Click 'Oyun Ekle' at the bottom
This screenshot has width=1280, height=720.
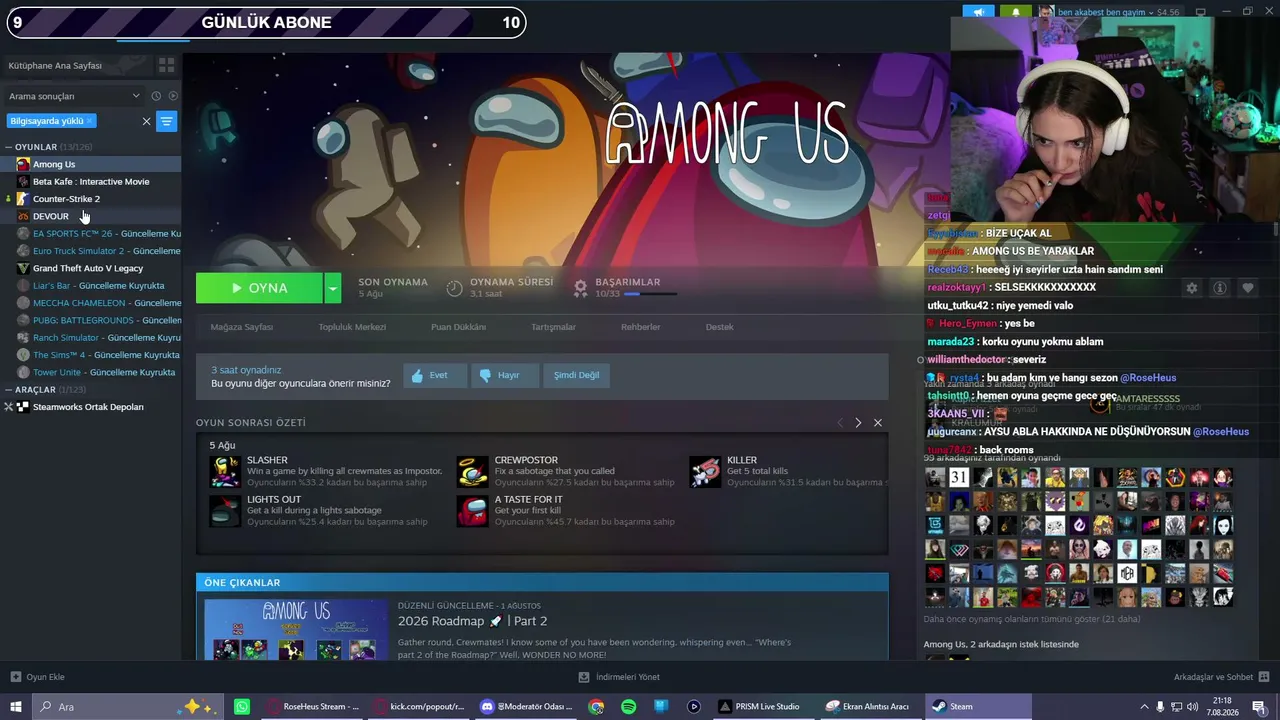[38, 677]
